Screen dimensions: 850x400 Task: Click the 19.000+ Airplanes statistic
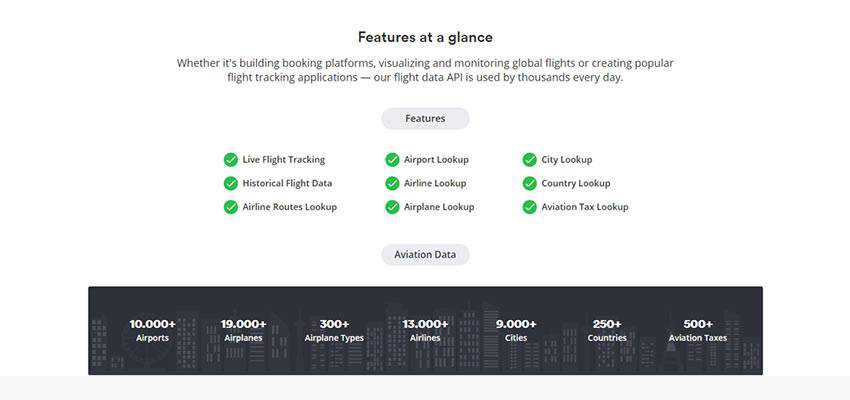[243, 330]
